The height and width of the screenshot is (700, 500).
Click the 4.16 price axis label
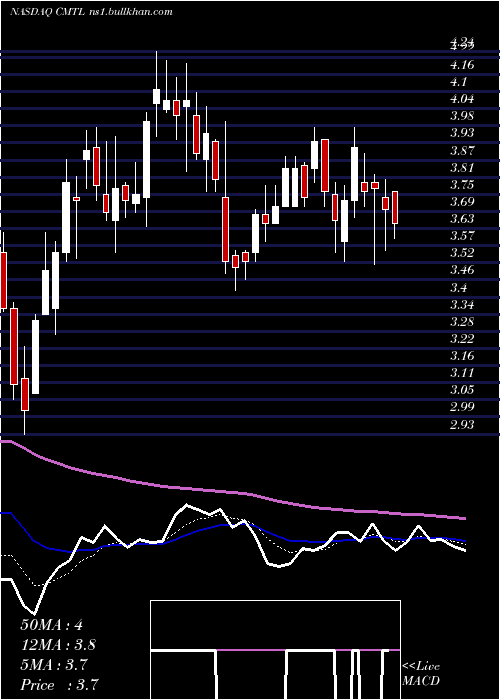tap(462, 65)
